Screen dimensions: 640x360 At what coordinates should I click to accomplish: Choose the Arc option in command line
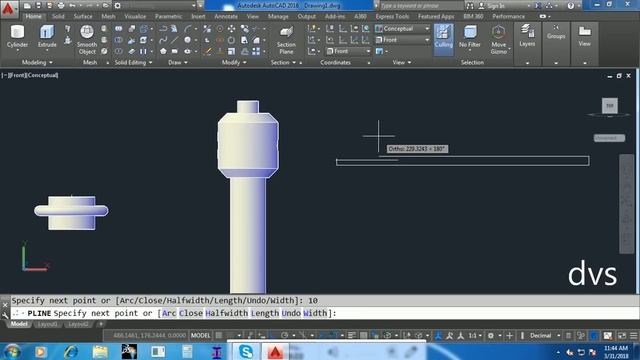click(x=169, y=313)
